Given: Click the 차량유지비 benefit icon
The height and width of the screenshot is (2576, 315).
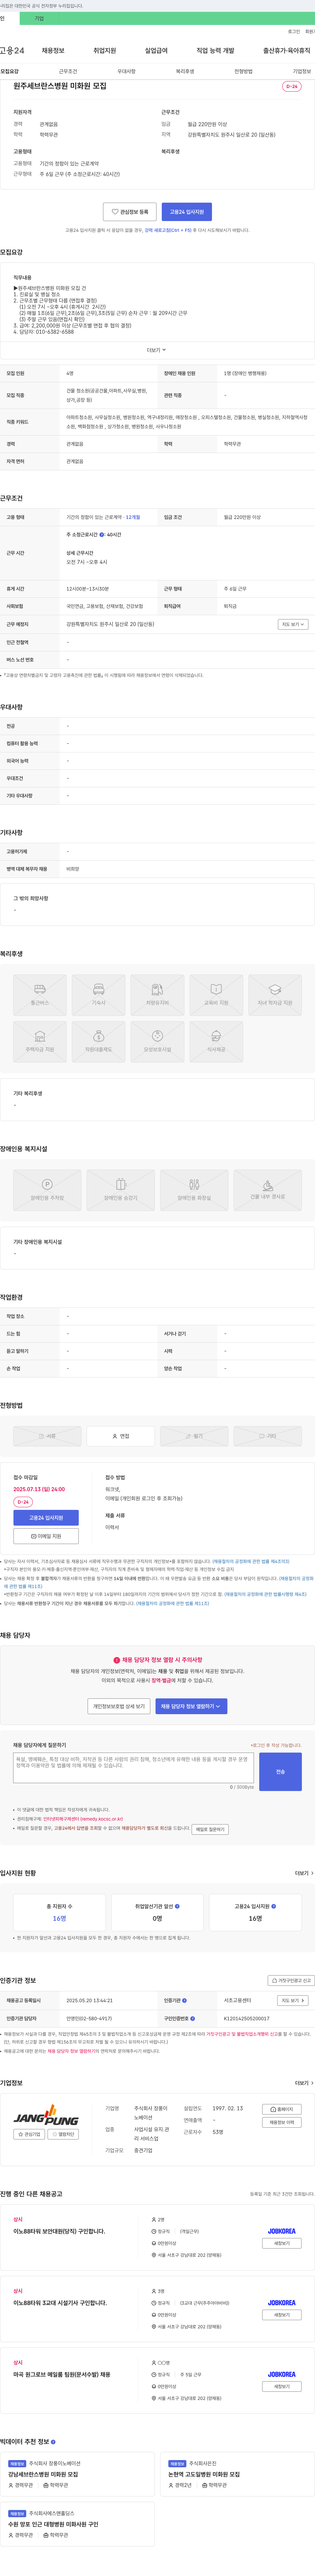Looking at the screenshot, I should pos(157,995).
